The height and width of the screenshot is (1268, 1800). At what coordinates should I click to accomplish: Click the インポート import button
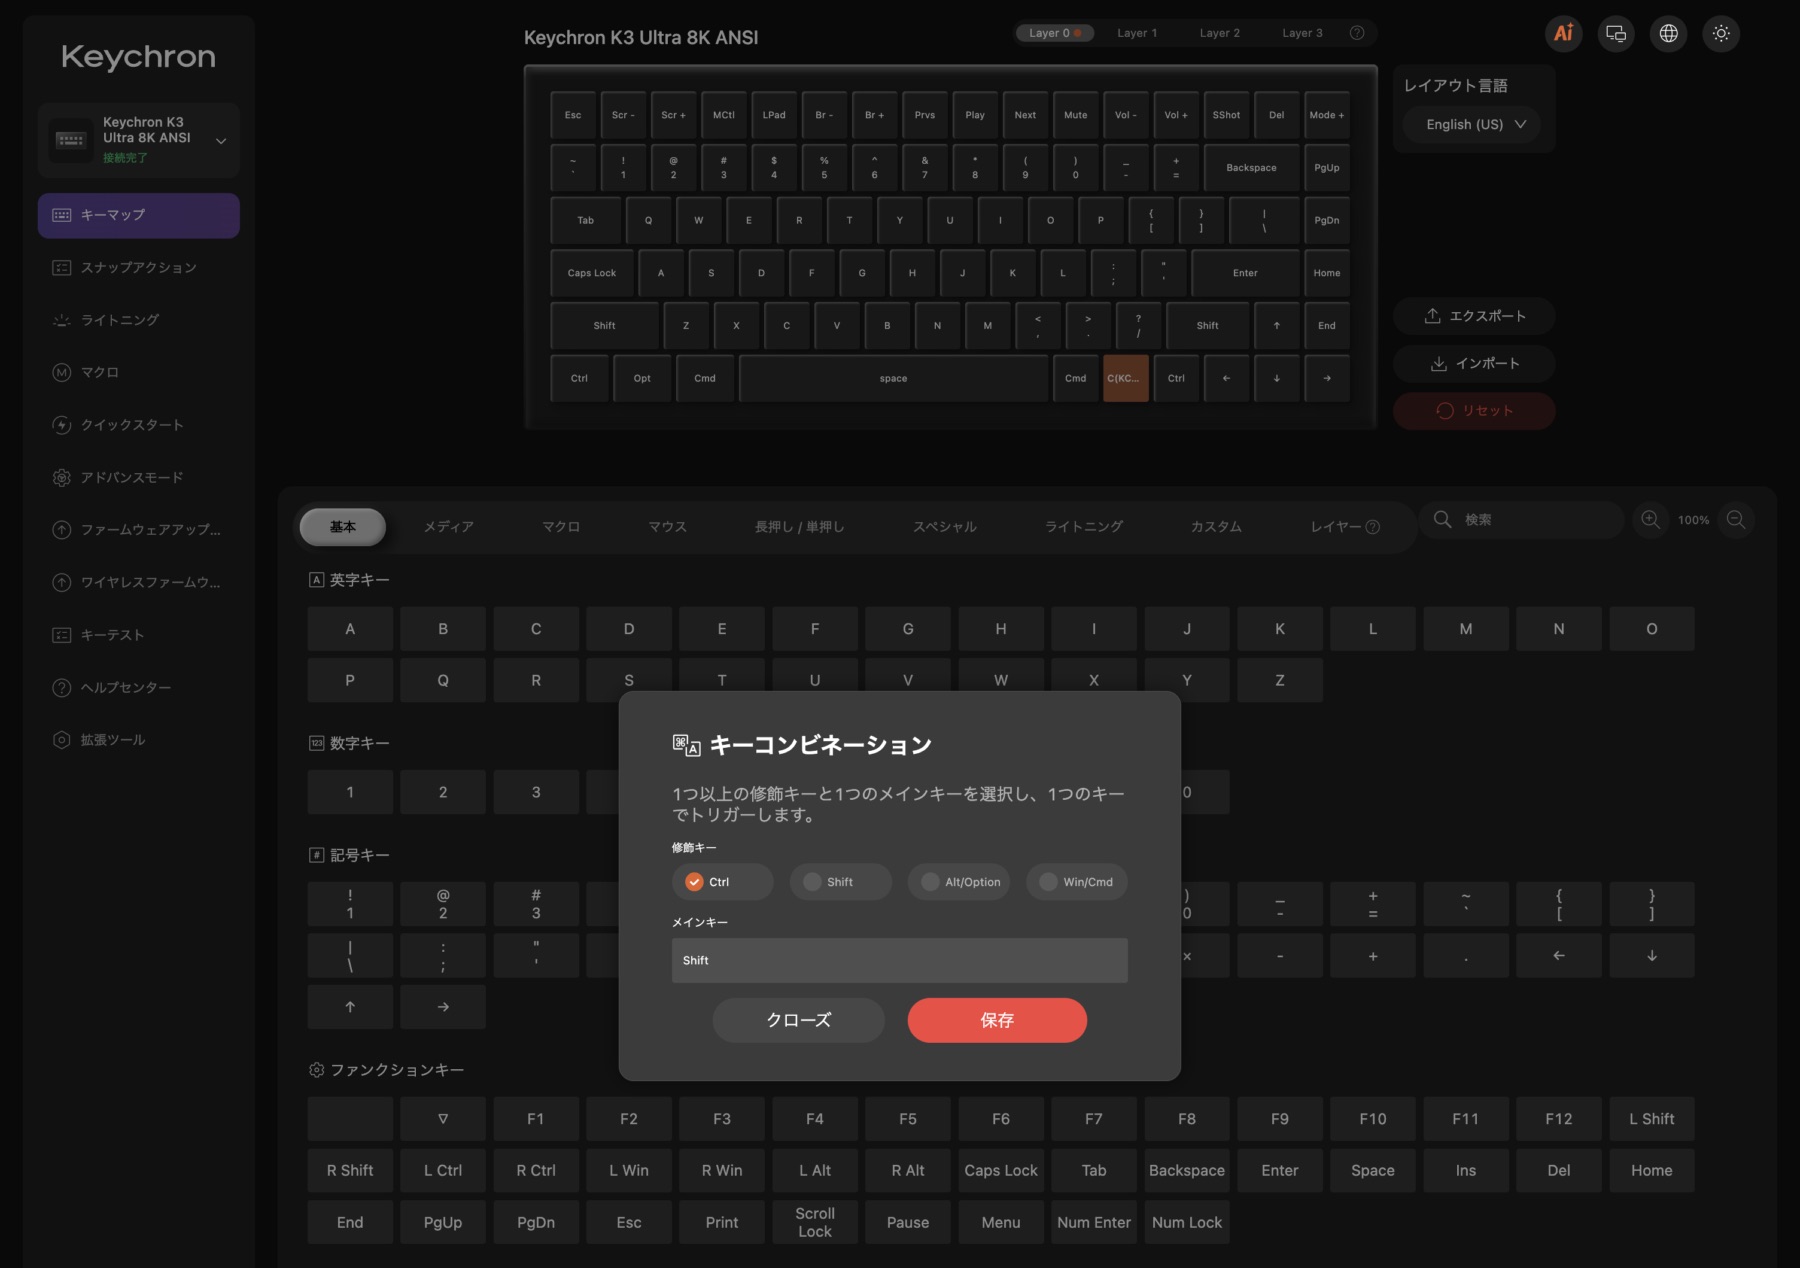click(1474, 363)
